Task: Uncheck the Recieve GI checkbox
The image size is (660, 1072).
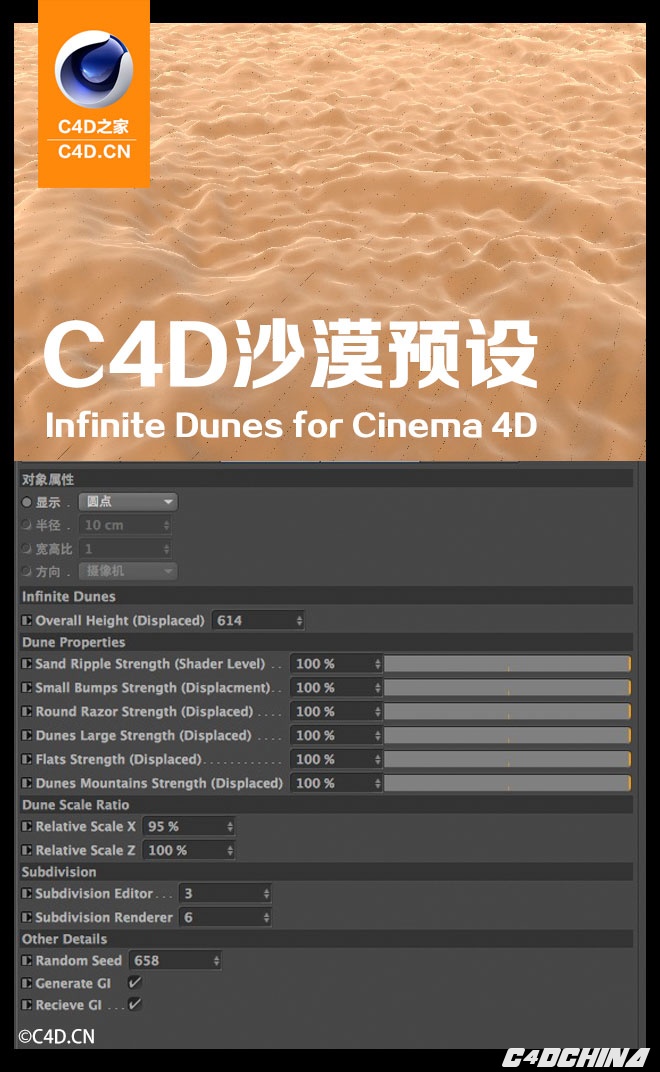Action: pyautogui.click(x=135, y=1004)
